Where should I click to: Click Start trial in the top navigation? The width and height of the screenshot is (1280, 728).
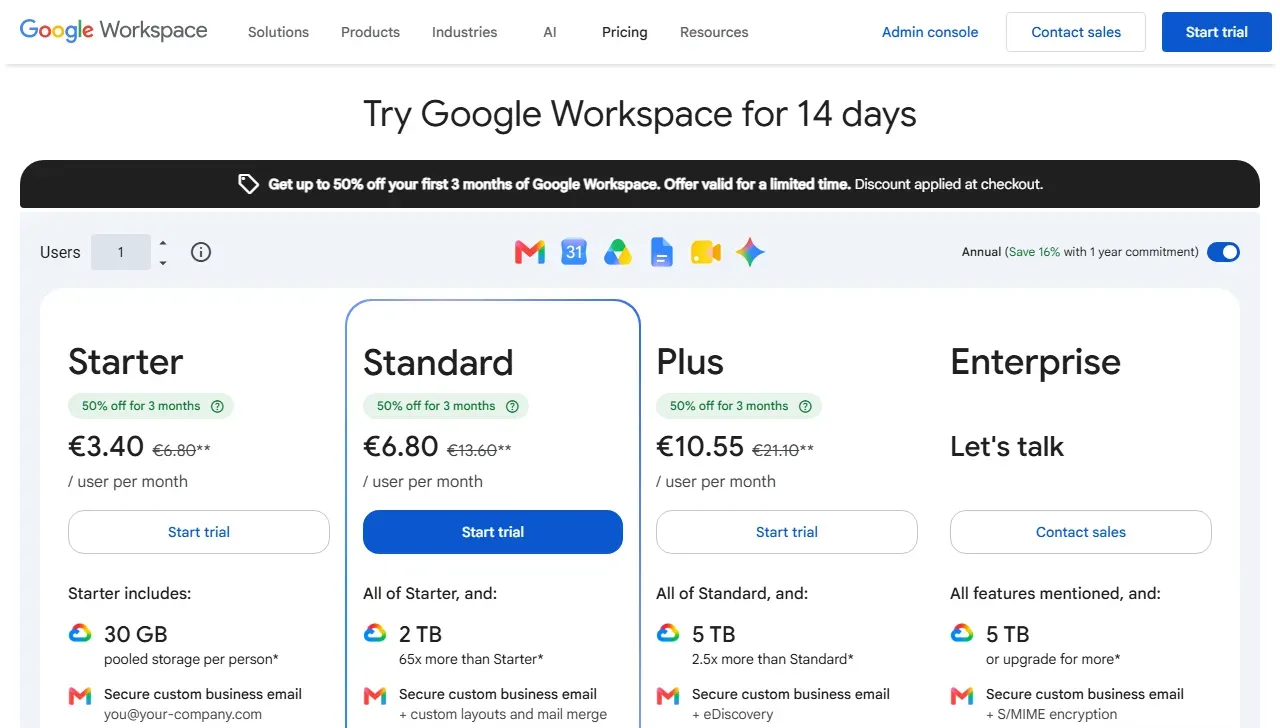(1217, 32)
